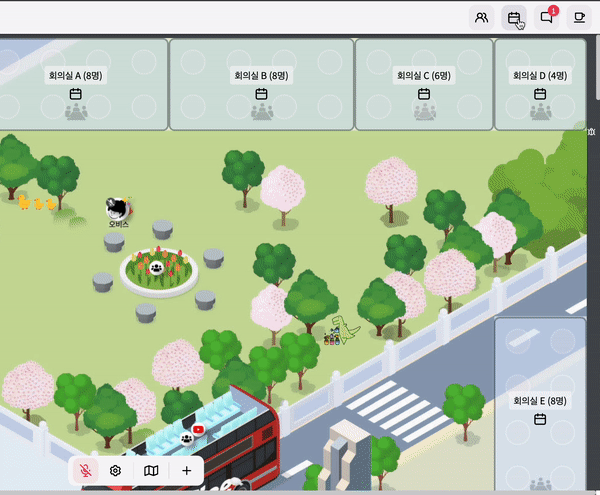The width and height of the screenshot is (600, 495).
Task: Click the YouTube icon on the bus
Action: tap(198, 430)
